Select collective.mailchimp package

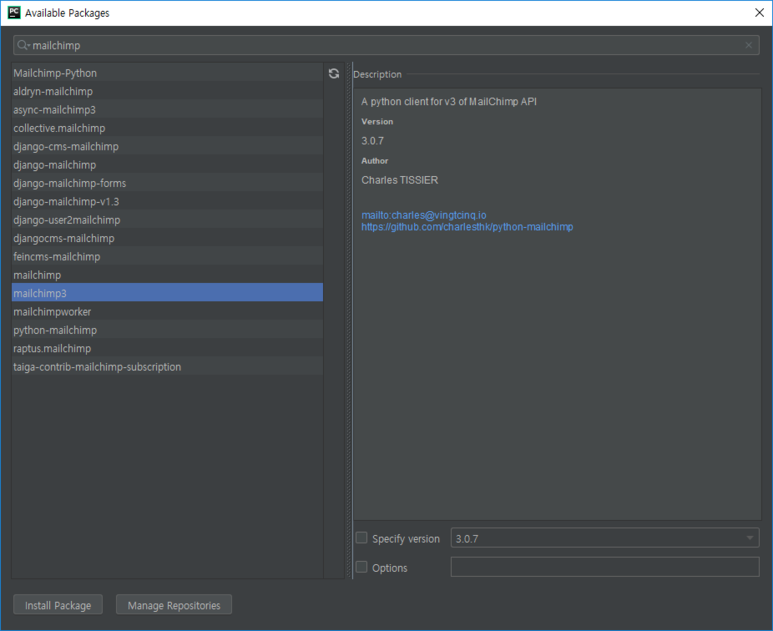(167, 128)
